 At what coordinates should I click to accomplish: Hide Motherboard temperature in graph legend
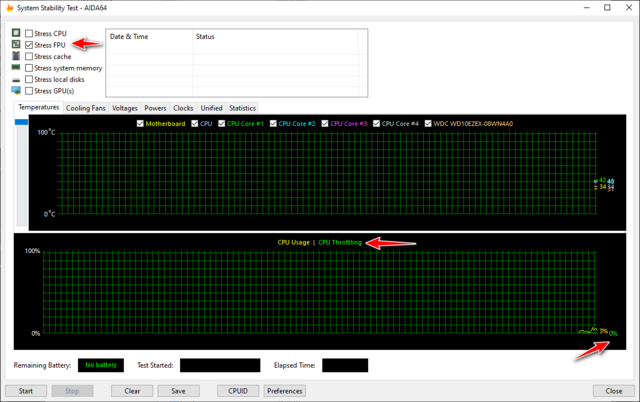pos(140,124)
